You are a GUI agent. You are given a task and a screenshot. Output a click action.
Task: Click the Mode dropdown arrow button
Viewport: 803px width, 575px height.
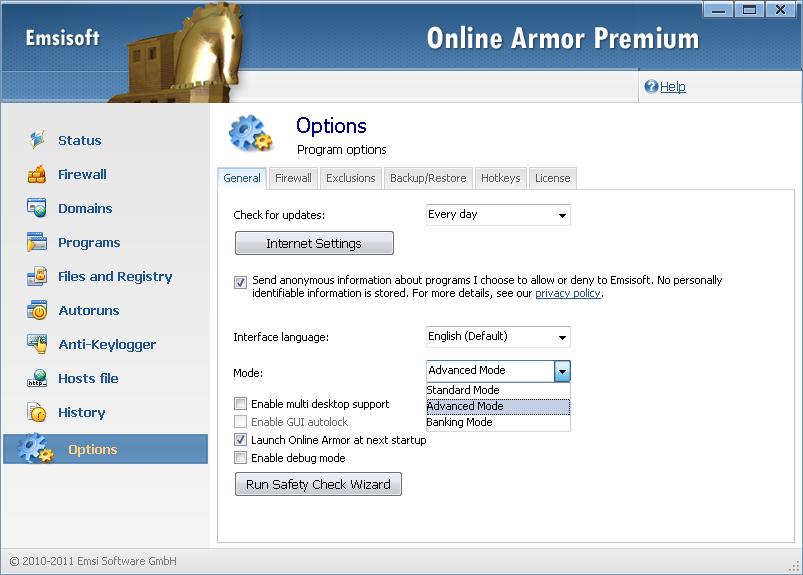pyautogui.click(x=562, y=371)
